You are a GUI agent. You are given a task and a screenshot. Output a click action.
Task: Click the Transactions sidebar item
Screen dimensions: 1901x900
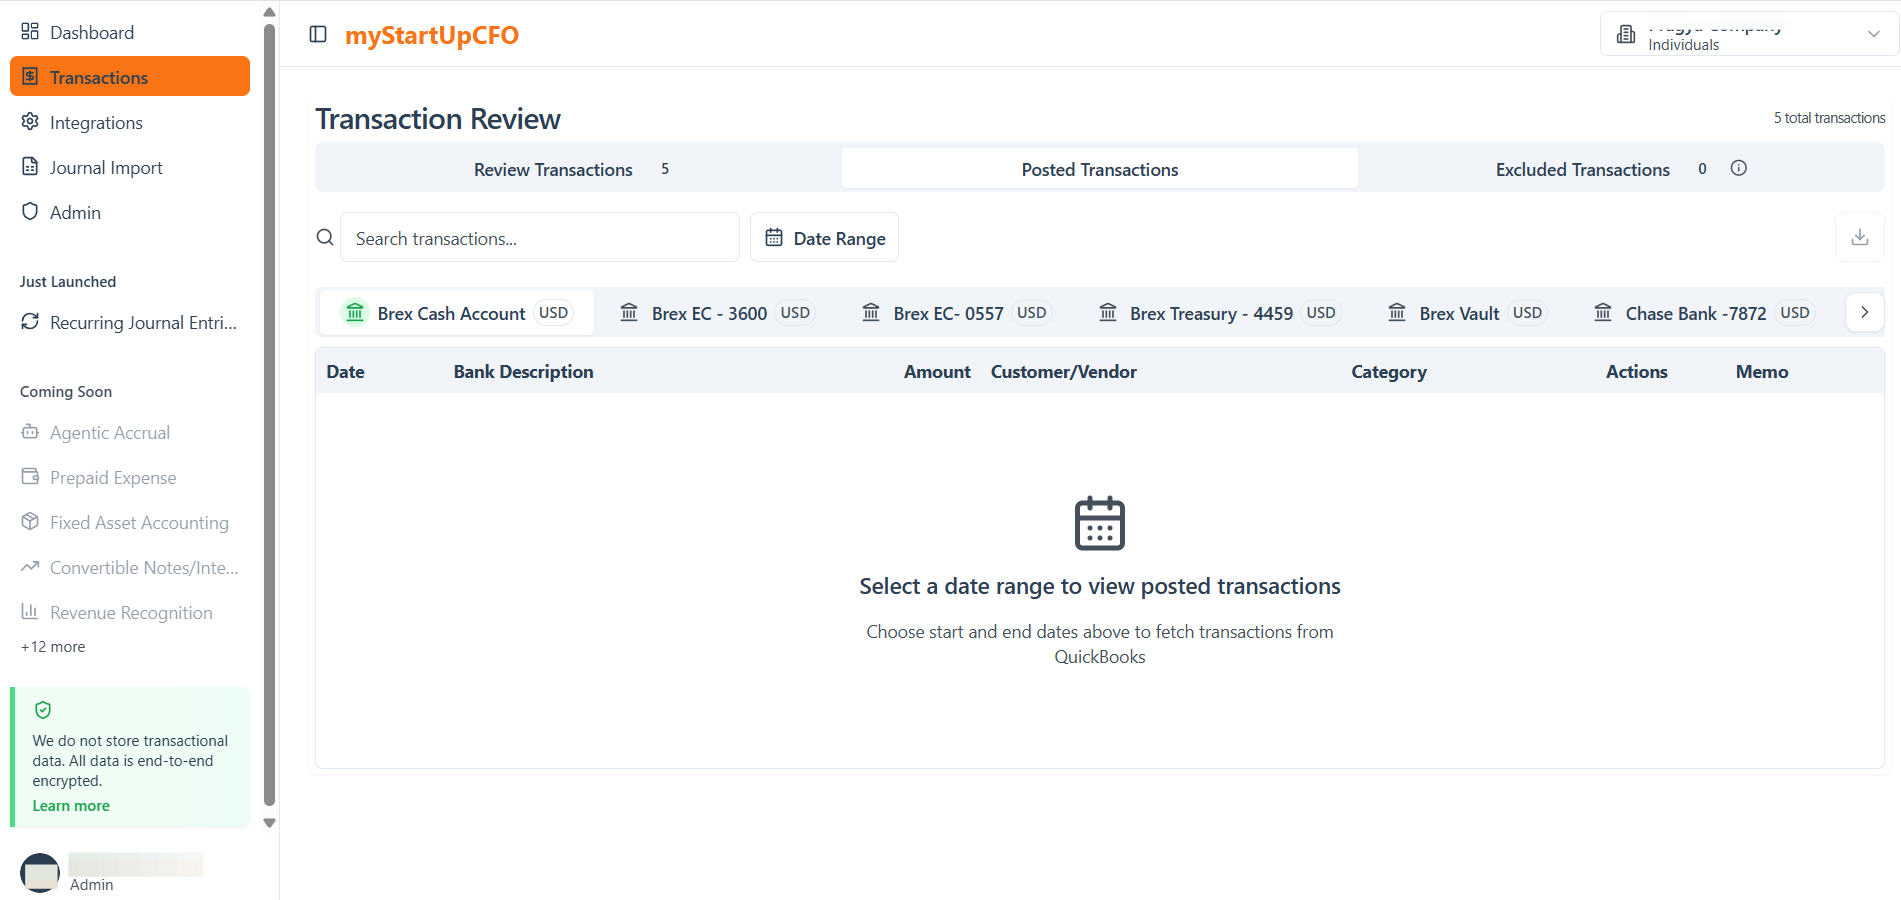click(130, 77)
